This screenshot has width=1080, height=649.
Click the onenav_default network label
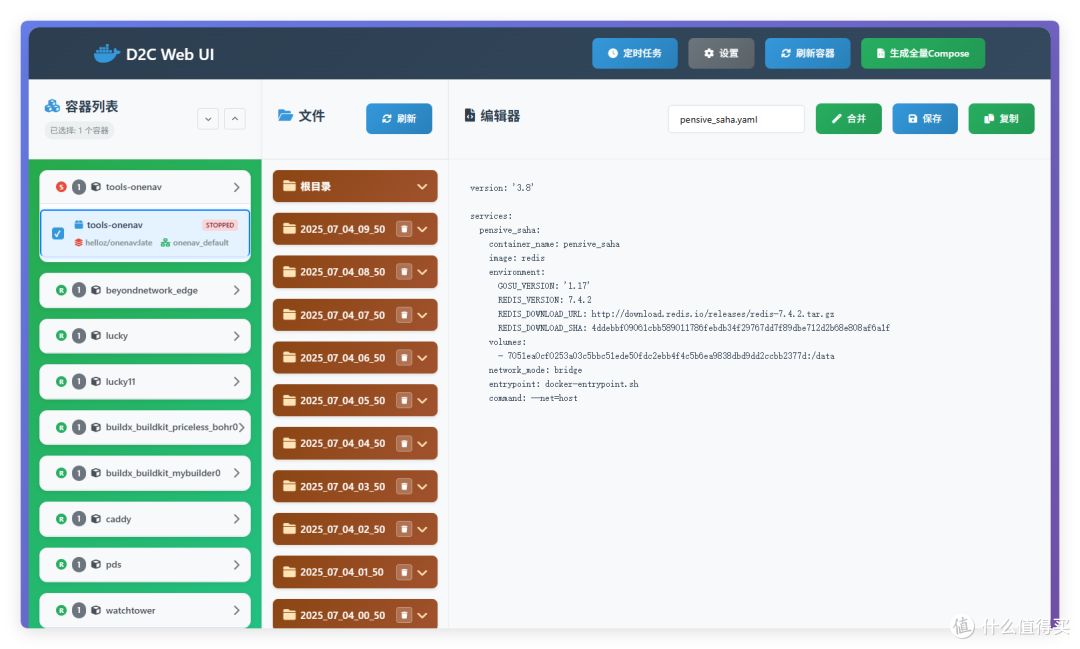point(195,243)
